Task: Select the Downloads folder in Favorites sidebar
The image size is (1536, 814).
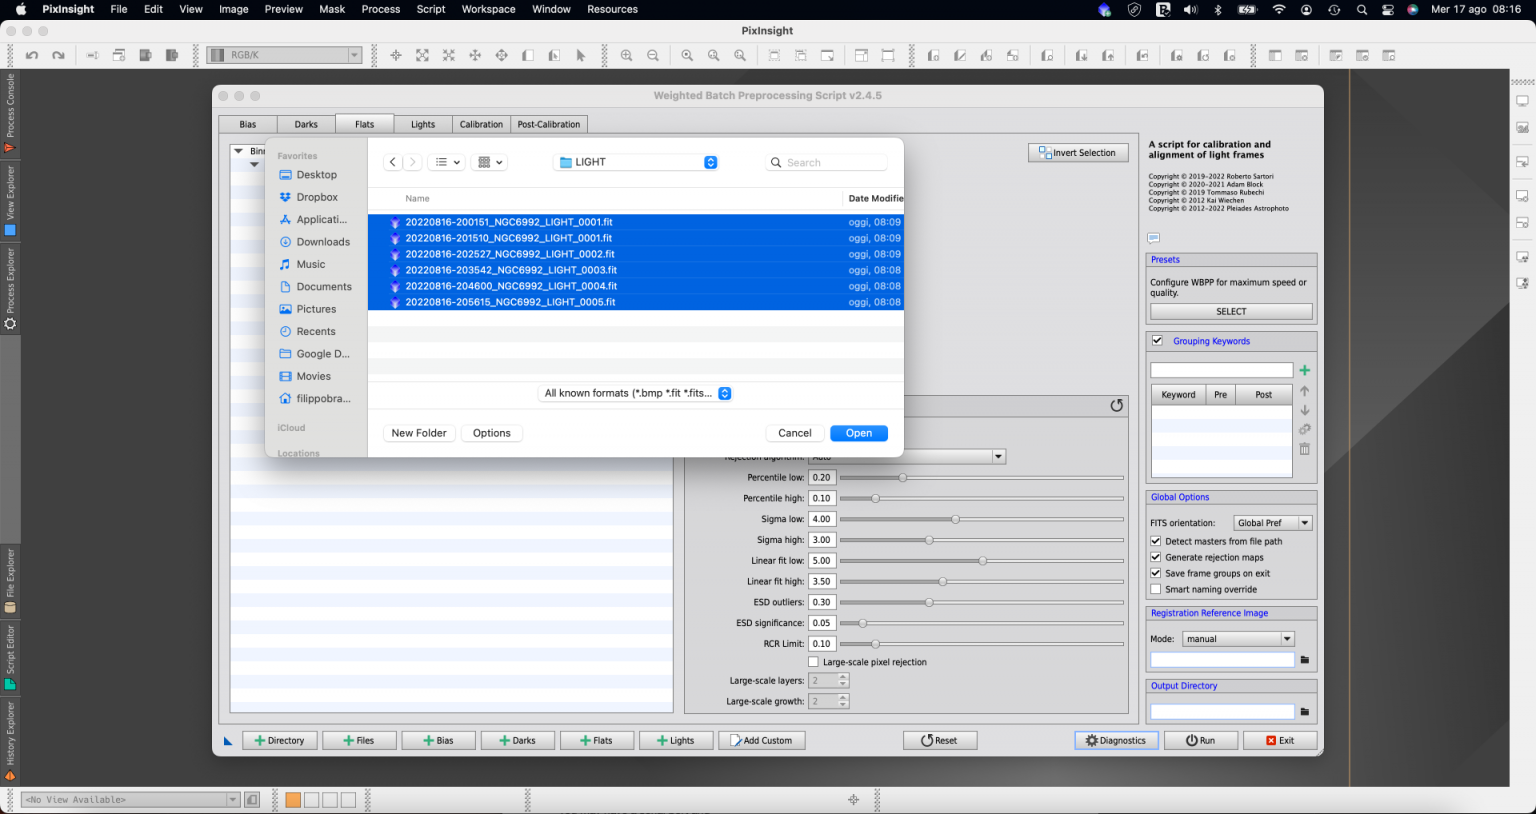Action: (x=322, y=242)
